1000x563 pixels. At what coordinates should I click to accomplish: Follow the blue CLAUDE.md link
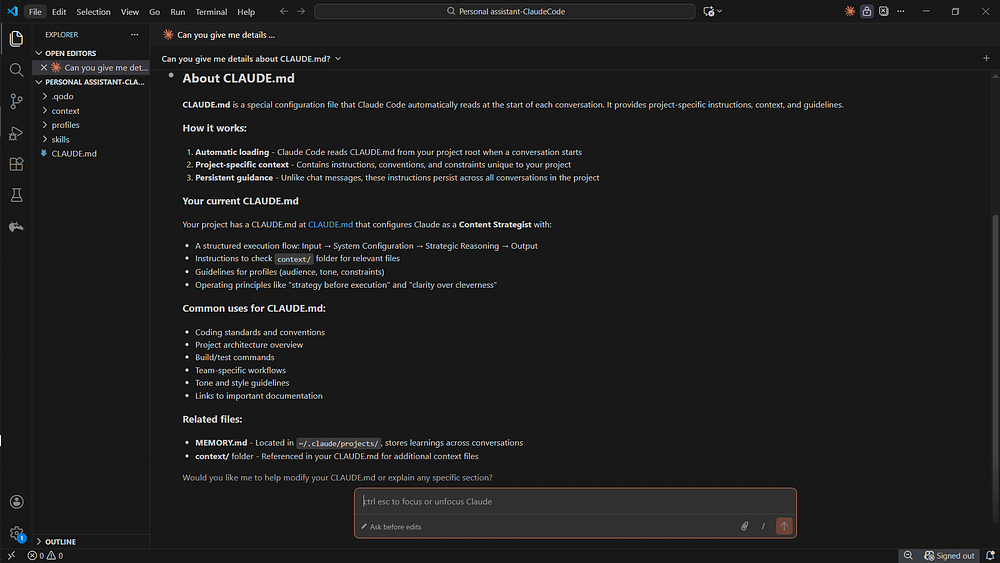coord(330,224)
